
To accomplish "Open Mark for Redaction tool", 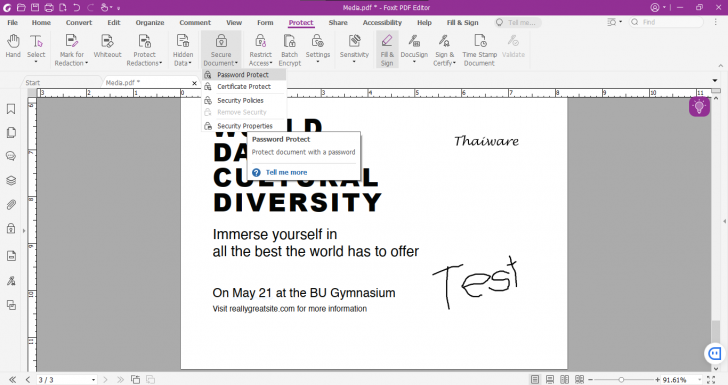I will point(71,50).
